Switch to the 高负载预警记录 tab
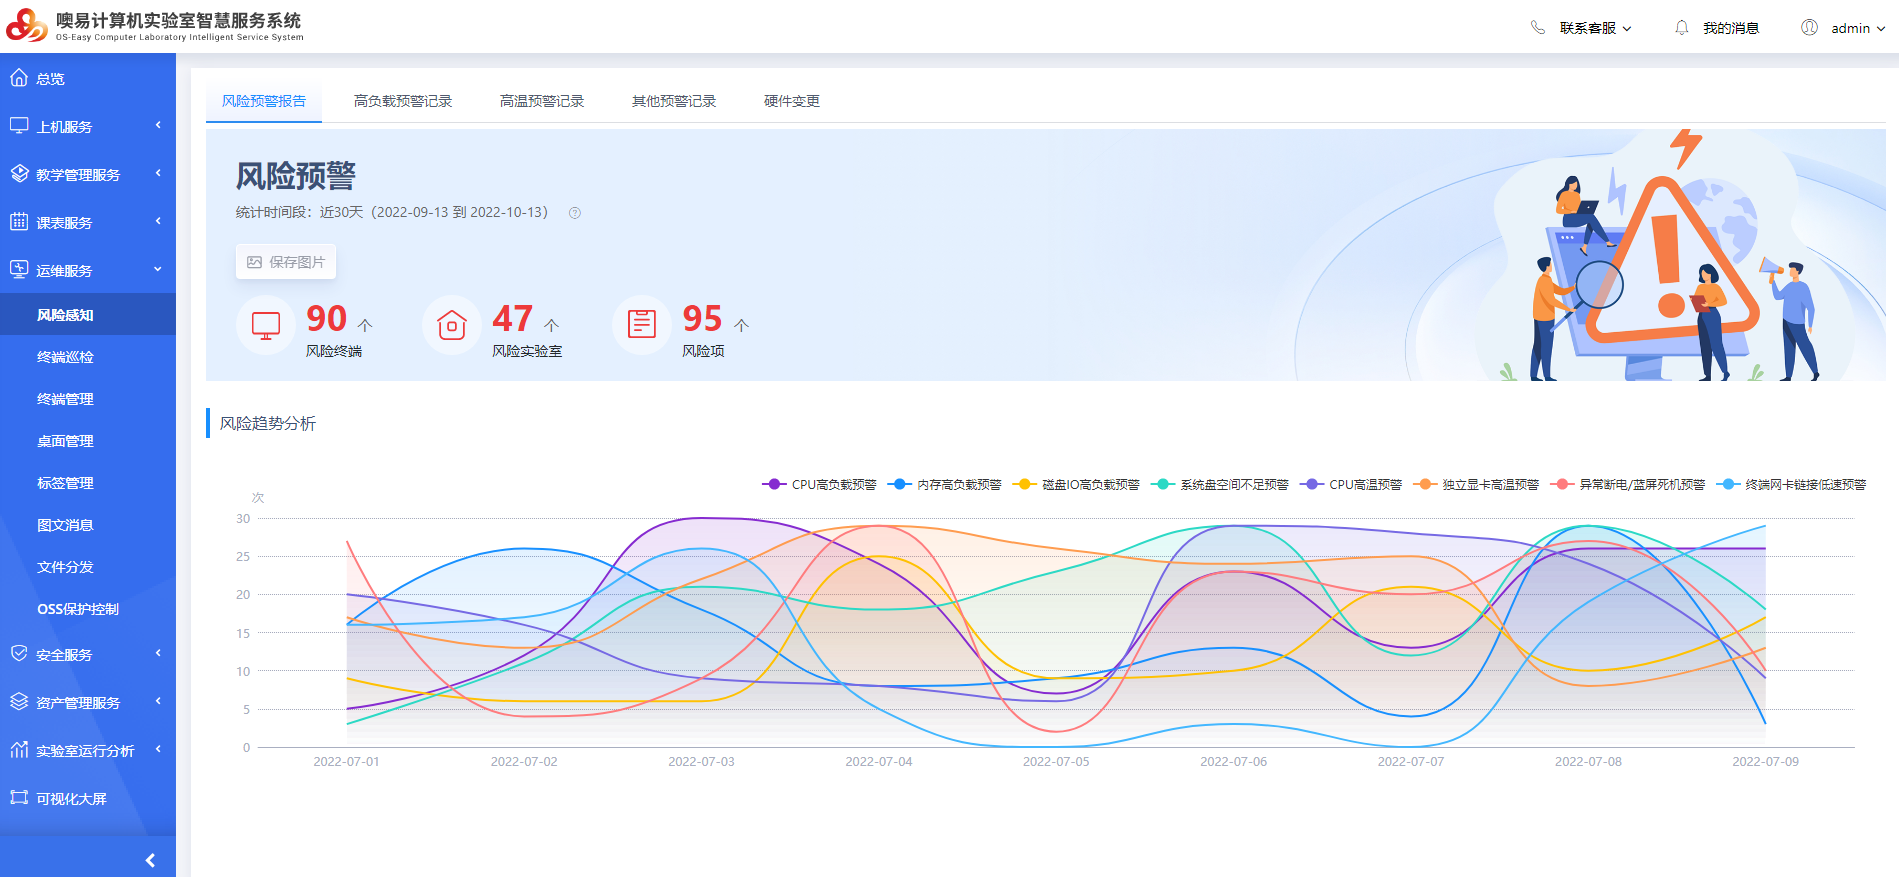Image resolution: width=1899 pixels, height=877 pixels. click(403, 101)
